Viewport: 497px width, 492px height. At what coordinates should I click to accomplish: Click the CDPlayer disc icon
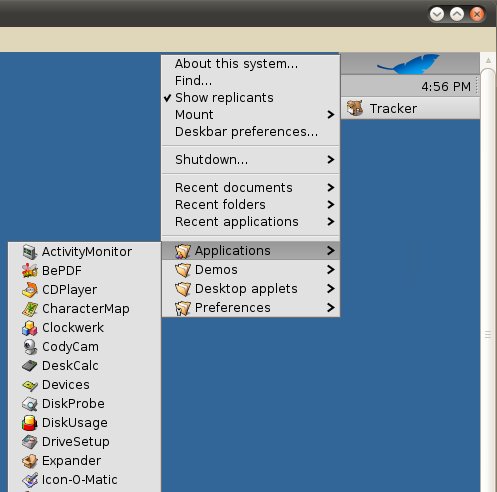[x=30, y=290]
